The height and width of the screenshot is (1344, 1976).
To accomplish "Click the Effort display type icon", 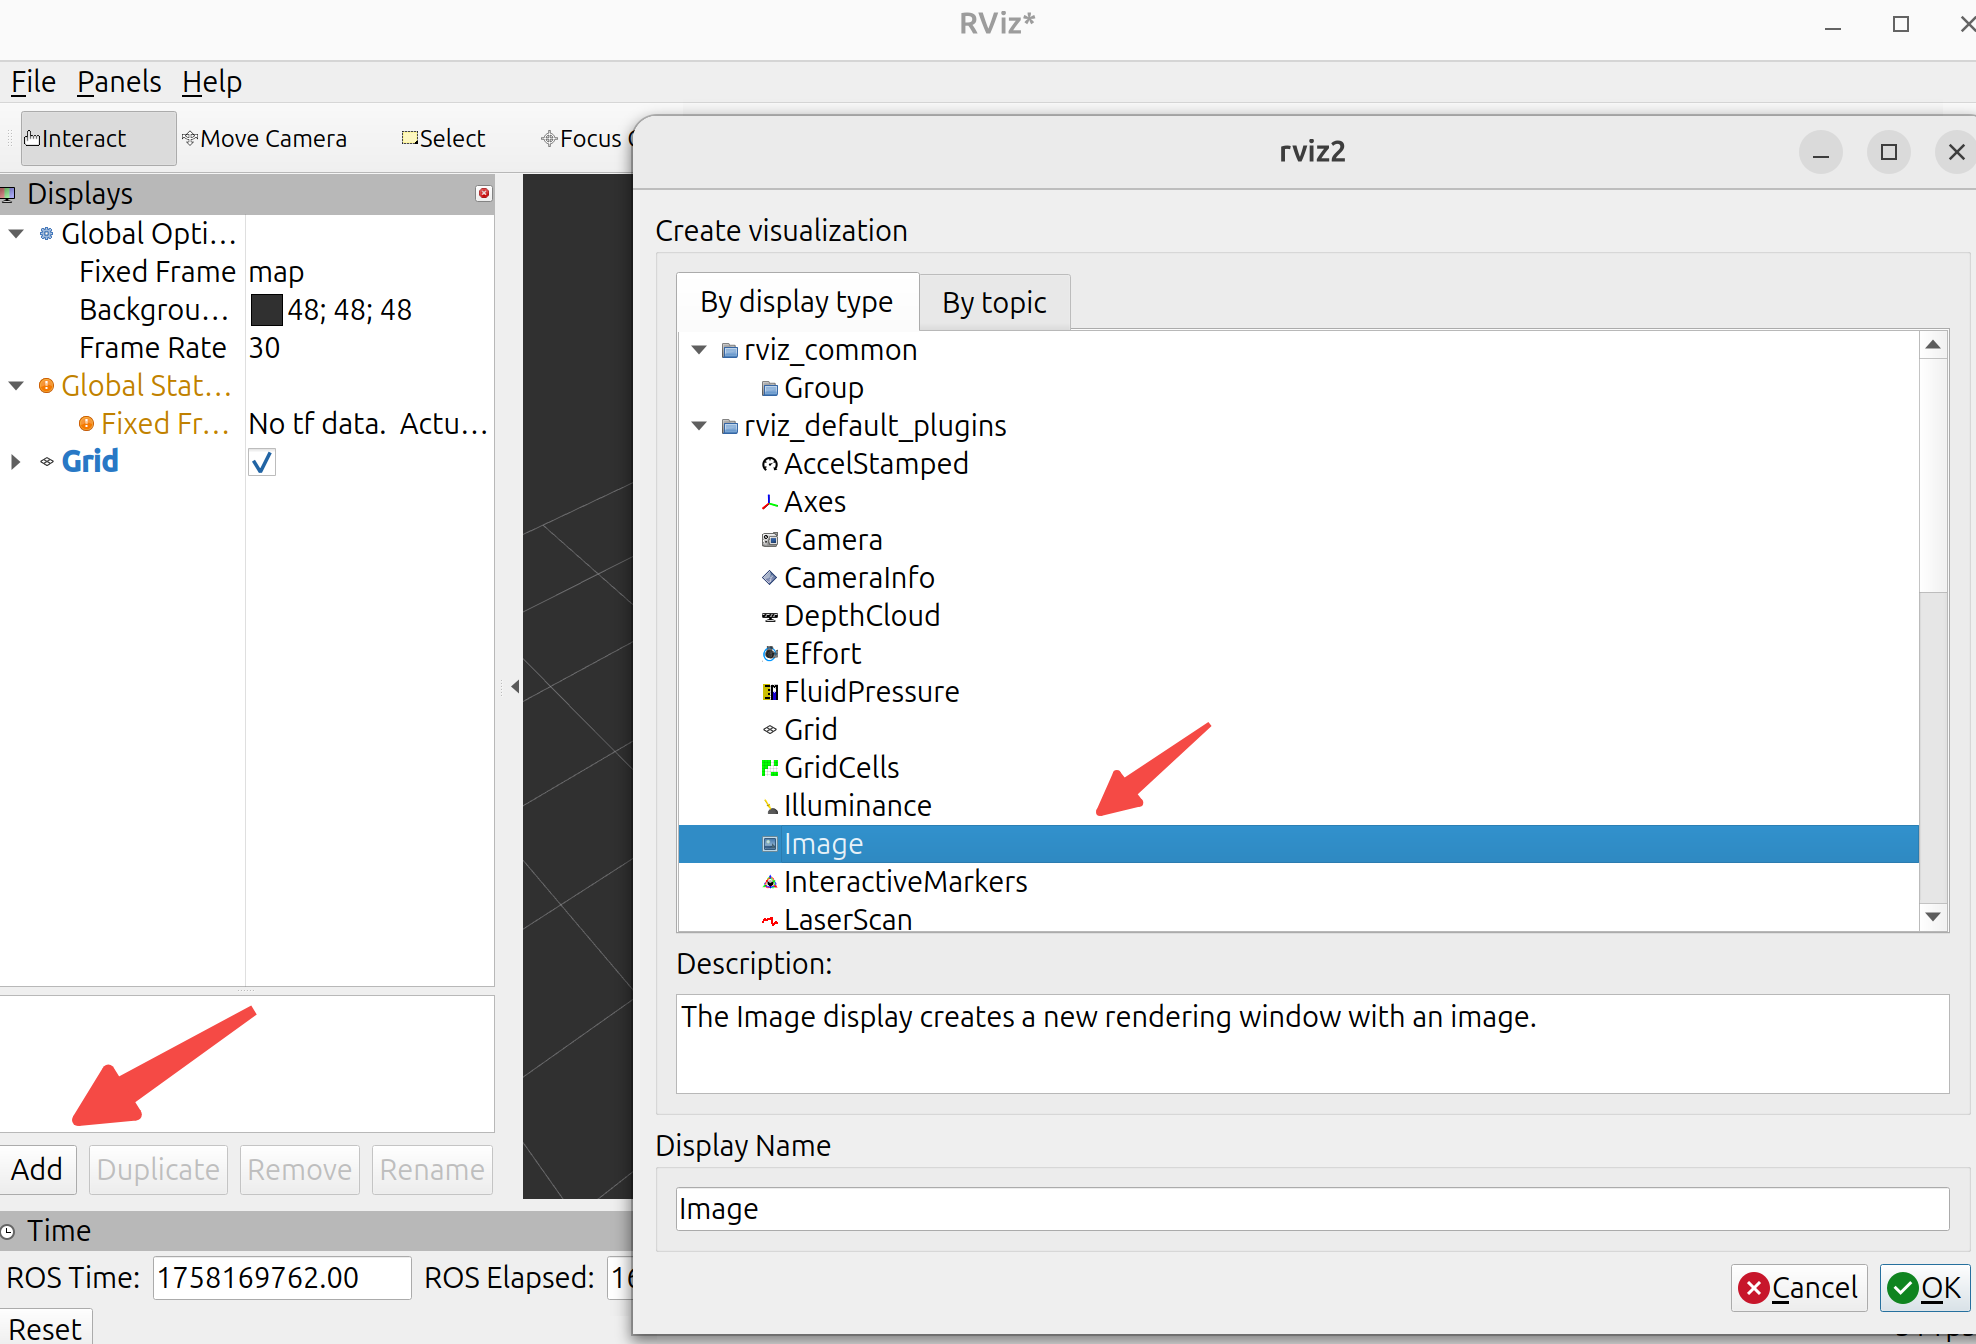I will [x=769, y=654].
